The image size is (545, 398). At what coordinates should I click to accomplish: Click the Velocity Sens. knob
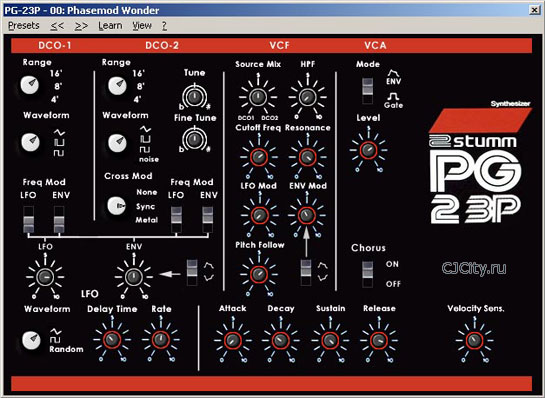pos(474,340)
